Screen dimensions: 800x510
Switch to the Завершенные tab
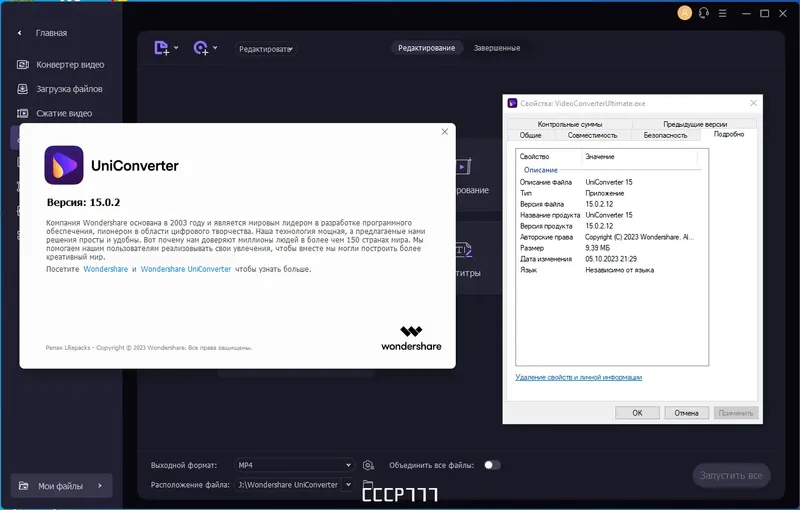pos(497,48)
